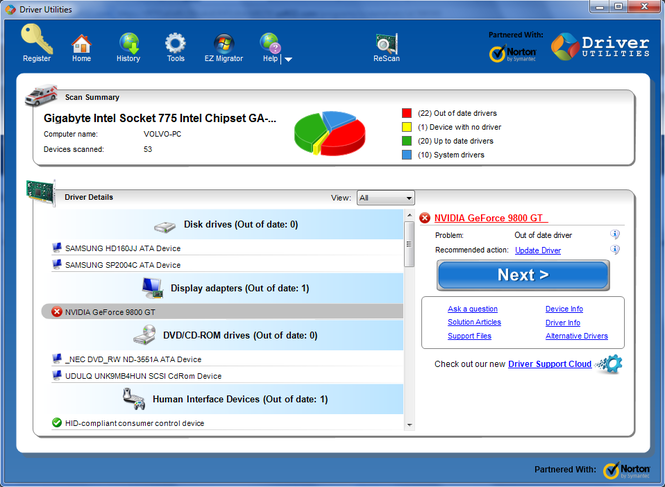Screen dimensions: 665x487
Task: Click blue System drivers legend swatch
Action: 407,155
